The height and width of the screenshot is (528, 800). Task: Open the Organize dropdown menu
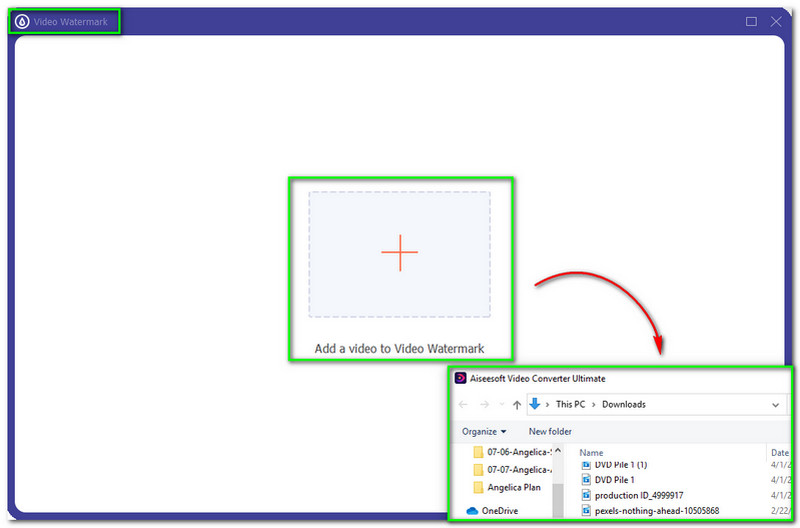(484, 432)
